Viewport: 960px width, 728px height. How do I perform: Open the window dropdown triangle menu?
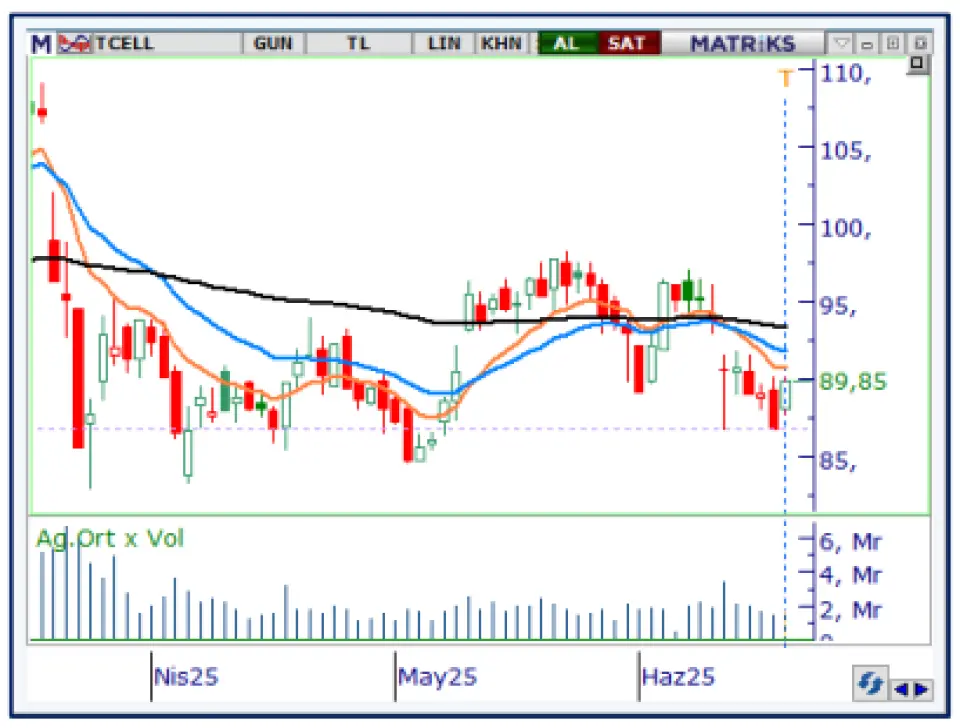[x=842, y=43]
